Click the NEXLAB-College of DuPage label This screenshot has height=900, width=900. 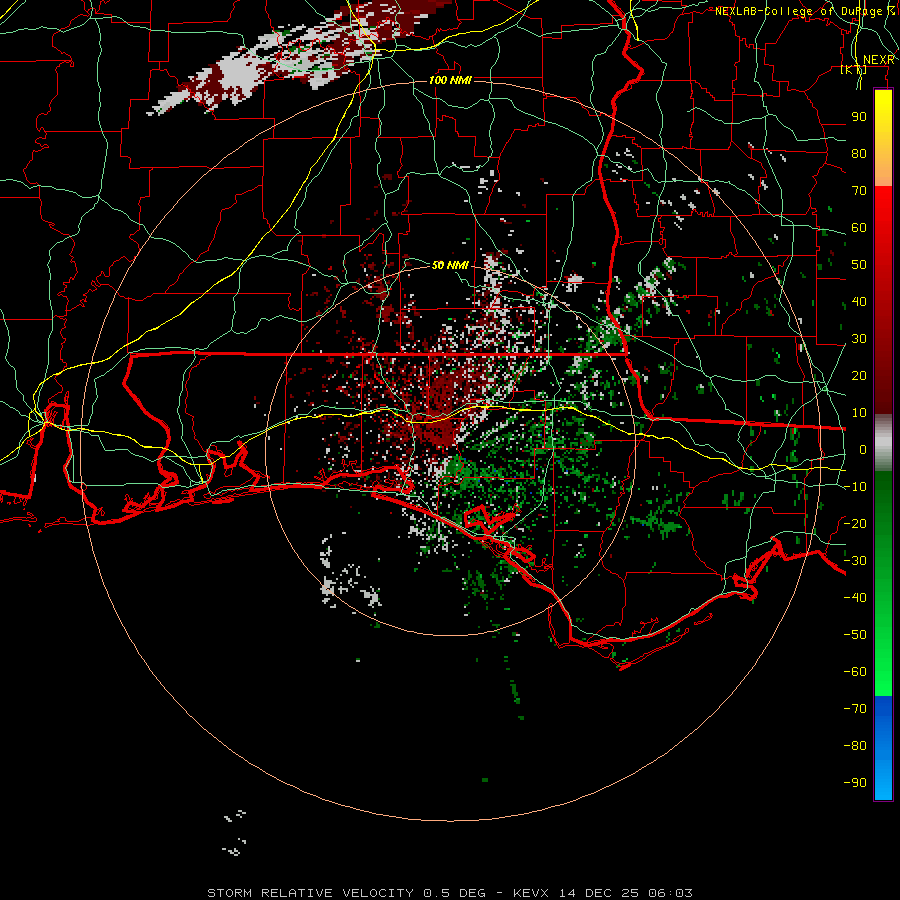[804, 11]
